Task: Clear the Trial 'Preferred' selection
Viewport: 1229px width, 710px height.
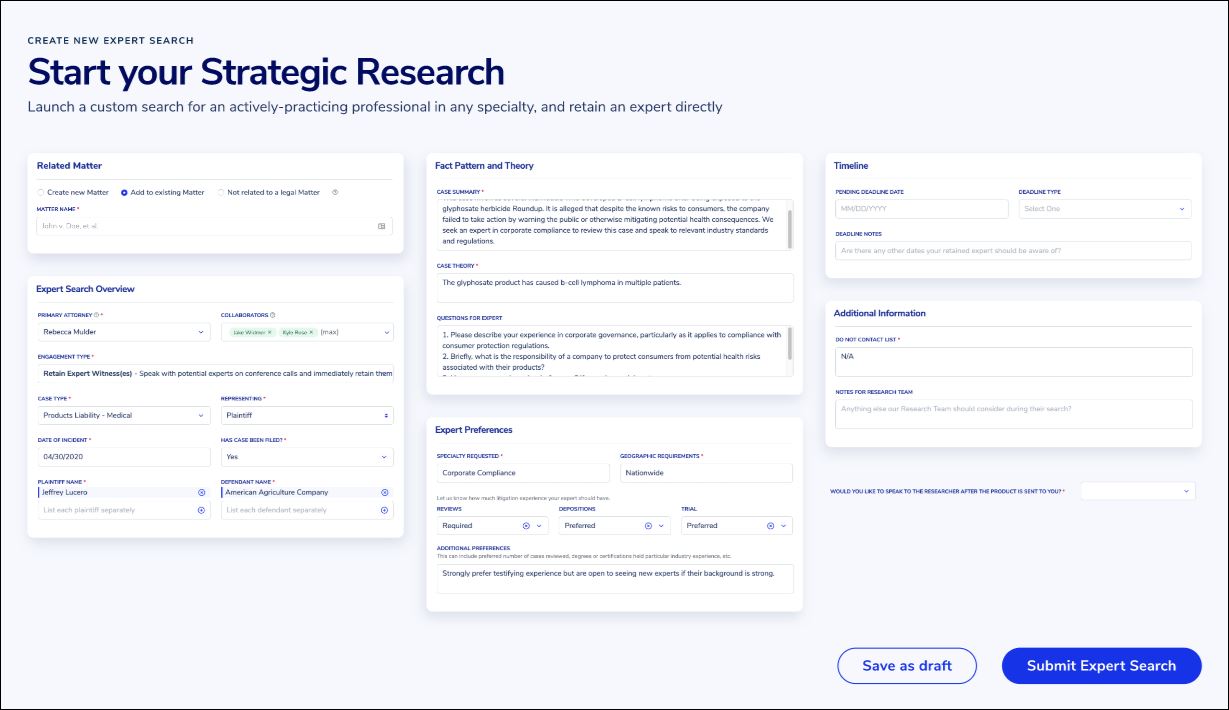Action: pyautogui.click(x=770, y=525)
